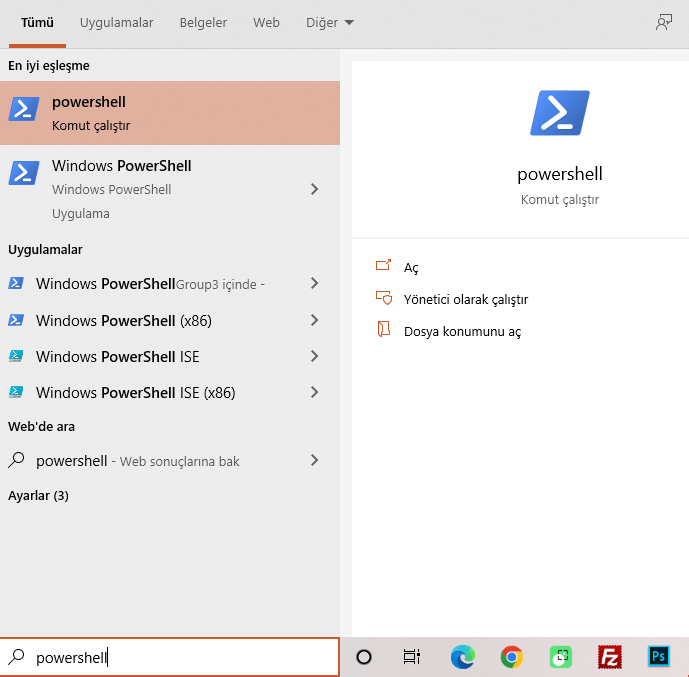Click the large PowerShell preview icon

pos(560,113)
